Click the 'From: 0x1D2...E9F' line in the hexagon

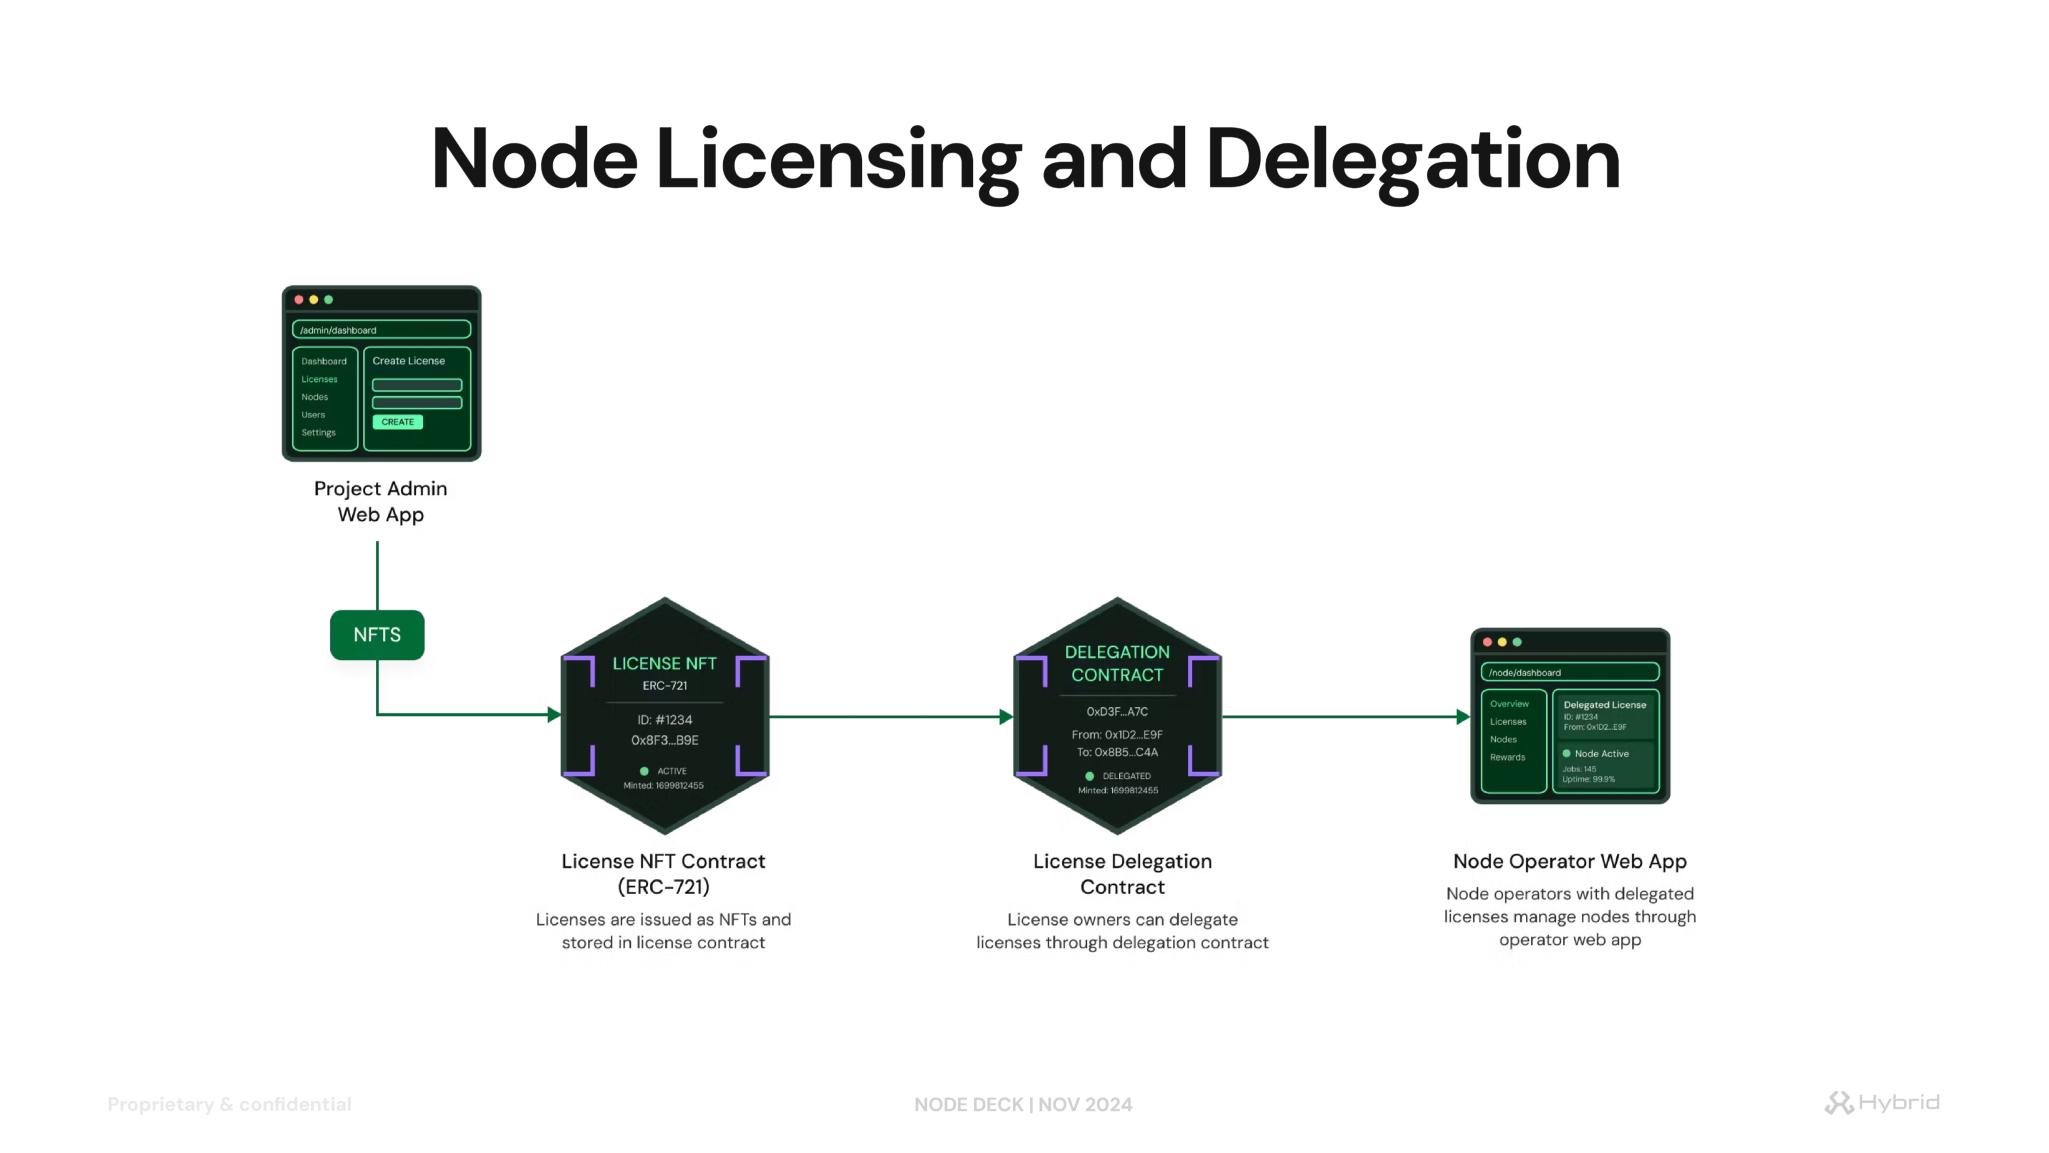click(x=1117, y=735)
